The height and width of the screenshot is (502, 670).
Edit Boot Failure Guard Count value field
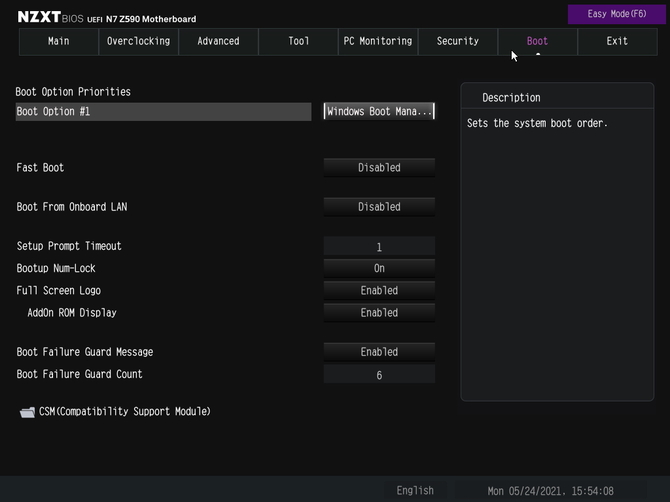tap(379, 375)
